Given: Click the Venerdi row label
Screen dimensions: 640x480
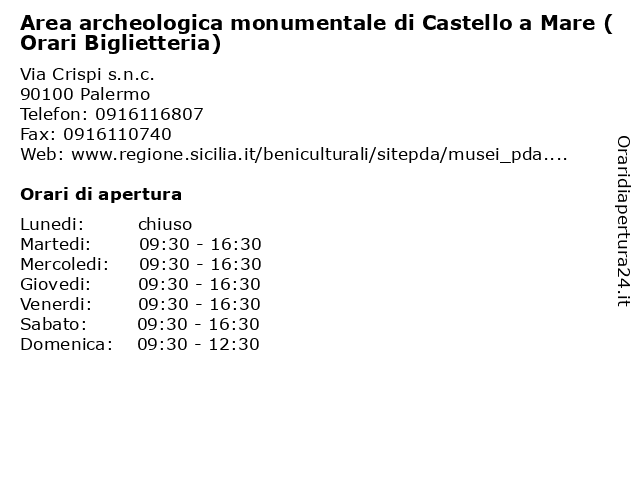Looking at the screenshot, I should 56,304.
